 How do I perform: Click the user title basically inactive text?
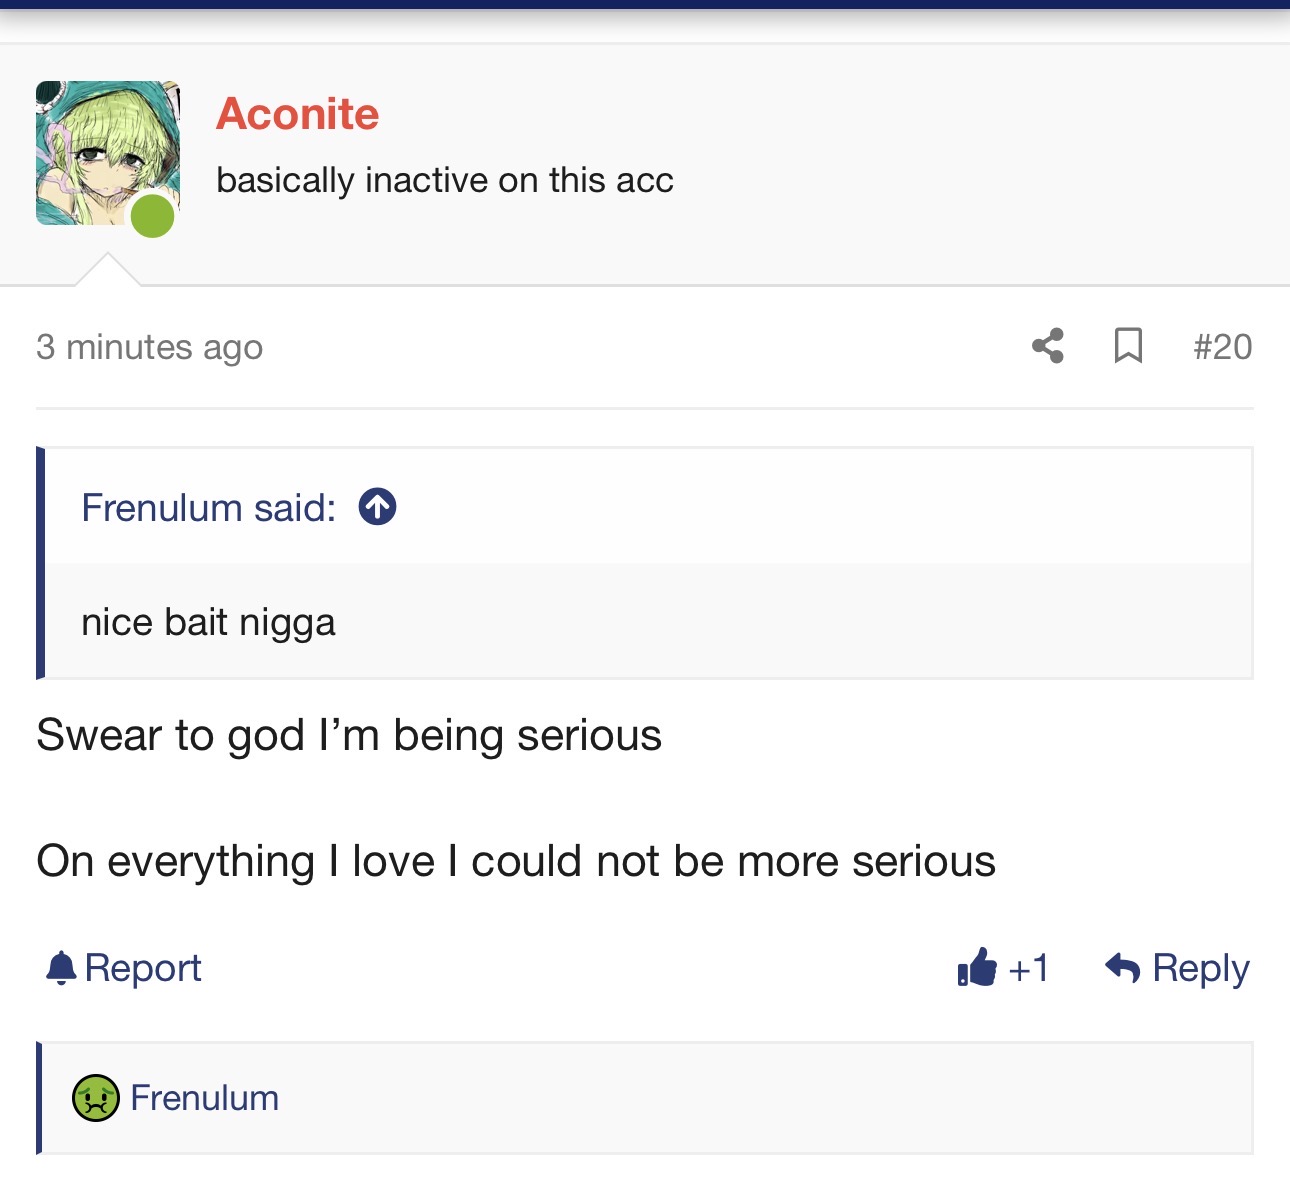pos(445,180)
